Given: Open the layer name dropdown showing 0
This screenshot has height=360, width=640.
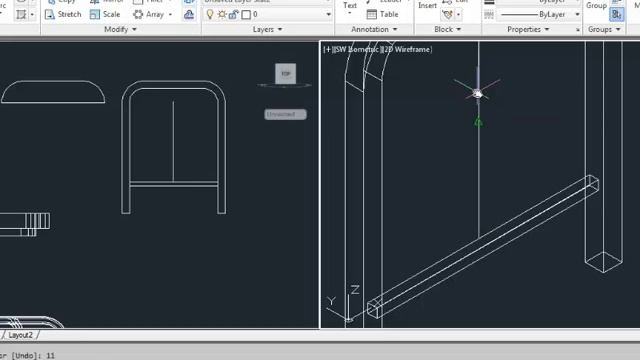Looking at the screenshot, I should tap(329, 15).
